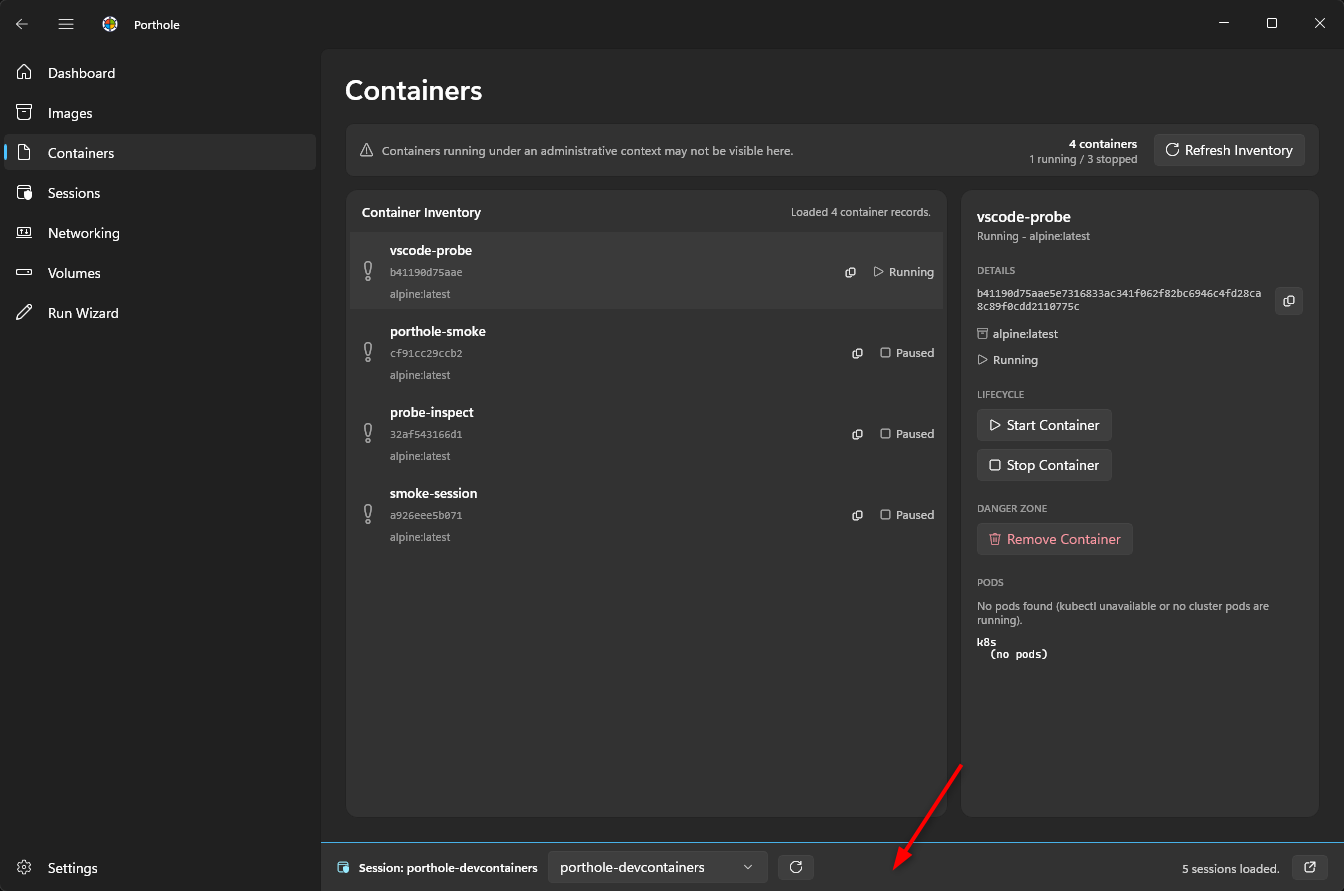Click the container icon beside smoke-session
Viewport: 1344px width, 891px height.
tap(368, 514)
